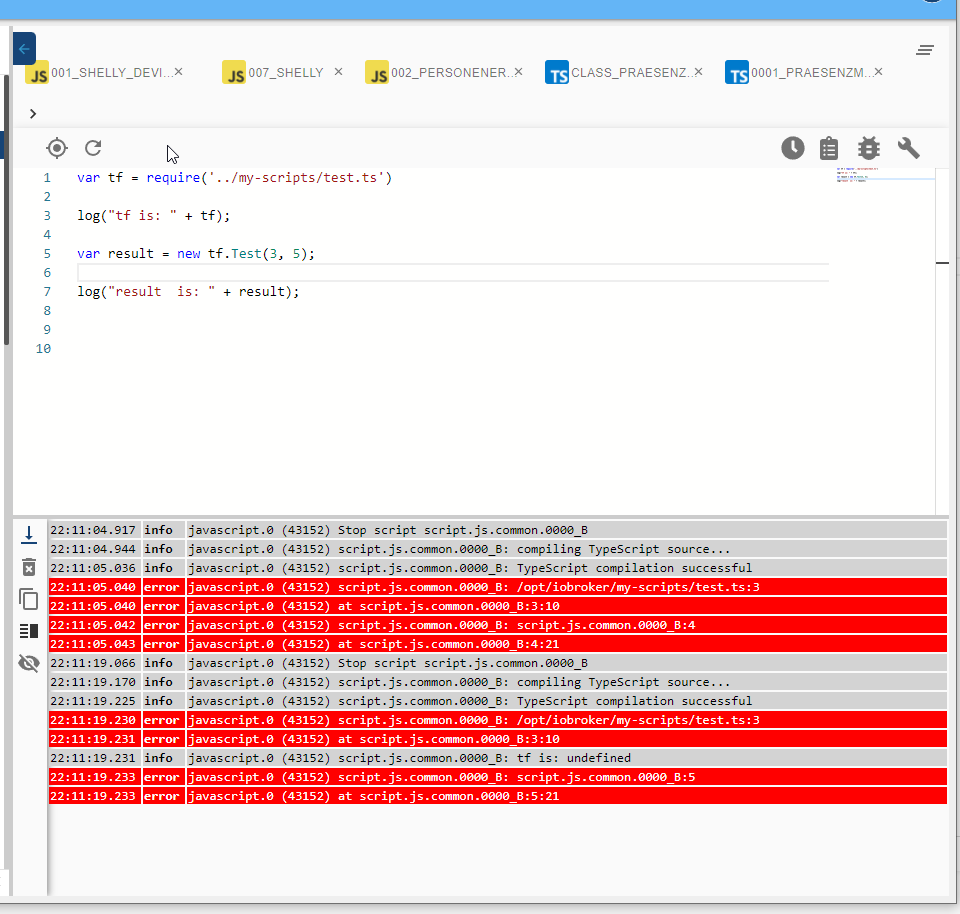This screenshot has width=960, height=914.
Task: Switch to the 007_SHELLY tab
Action: (x=286, y=73)
